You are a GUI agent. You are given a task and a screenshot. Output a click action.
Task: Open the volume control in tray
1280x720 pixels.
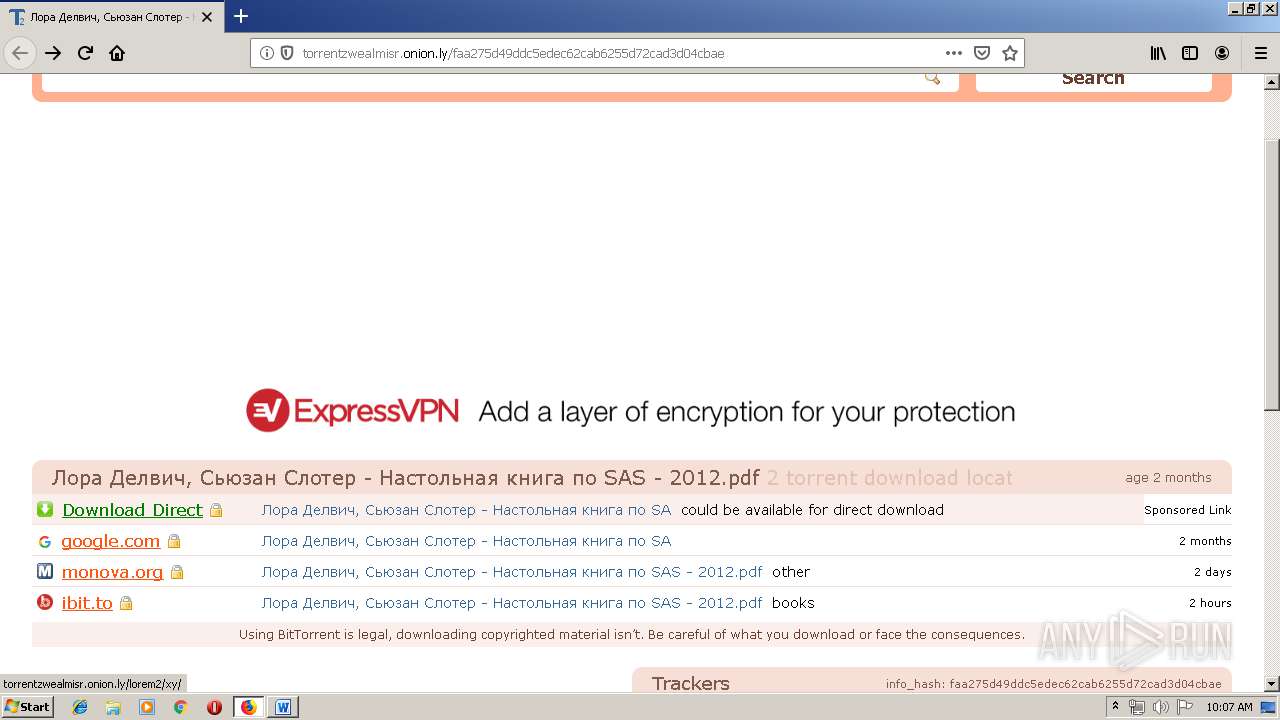(1160, 707)
